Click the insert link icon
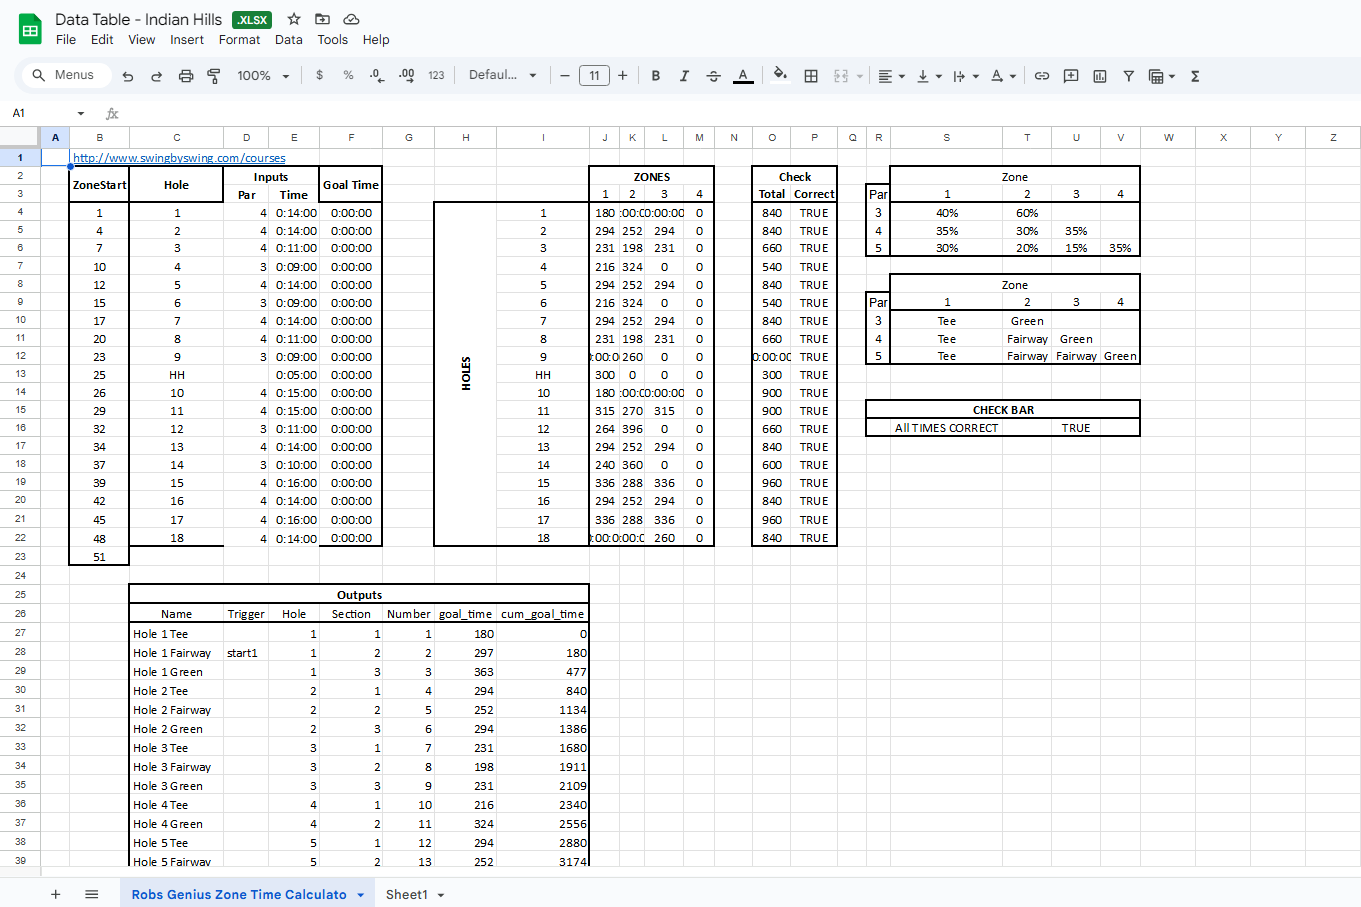 click(1042, 76)
